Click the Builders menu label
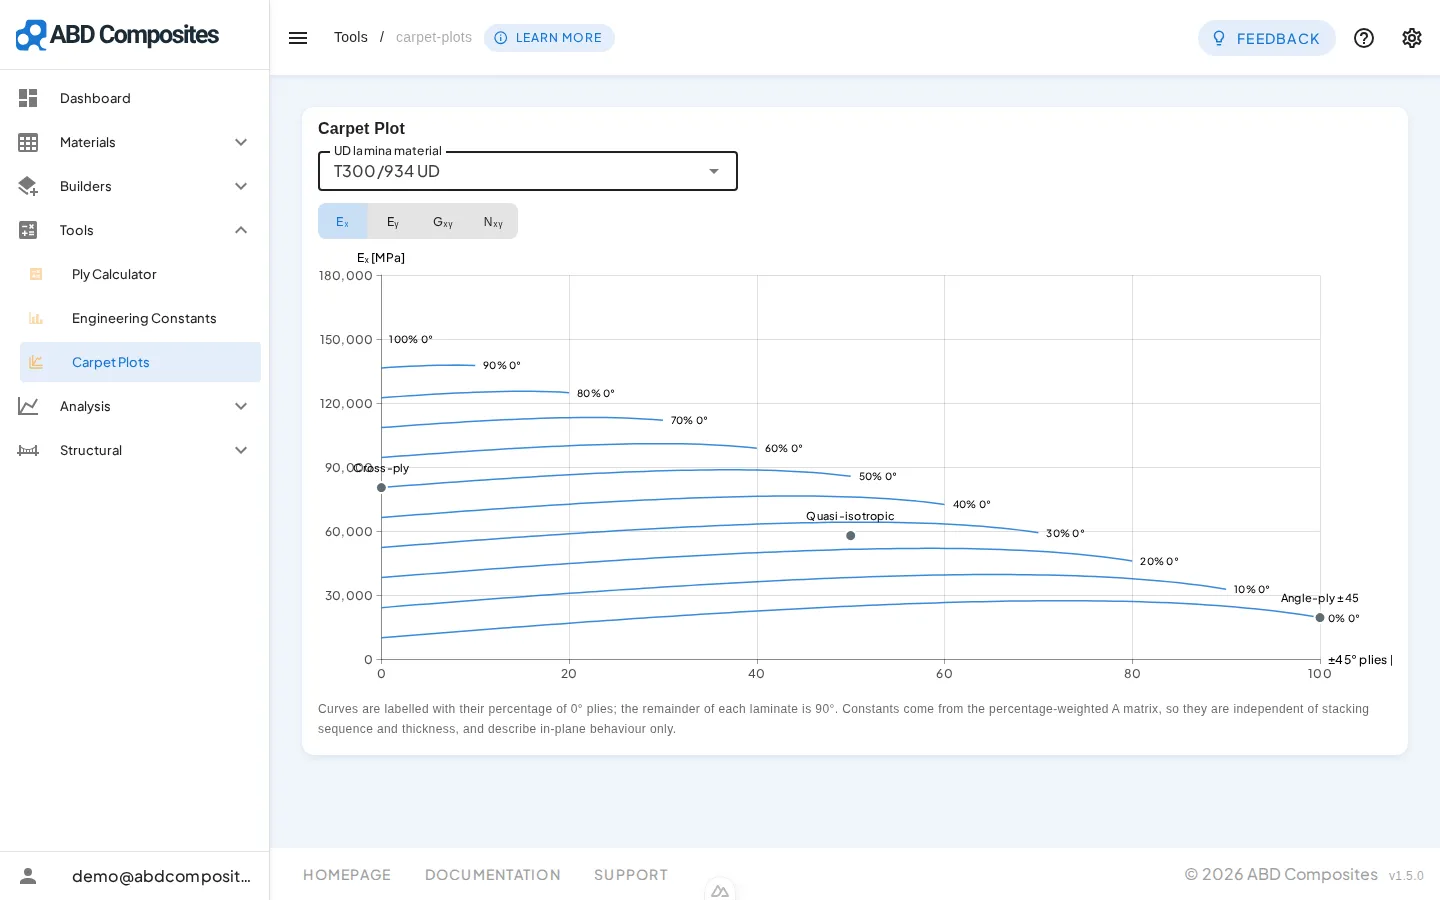 pyautogui.click(x=86, y=186)
